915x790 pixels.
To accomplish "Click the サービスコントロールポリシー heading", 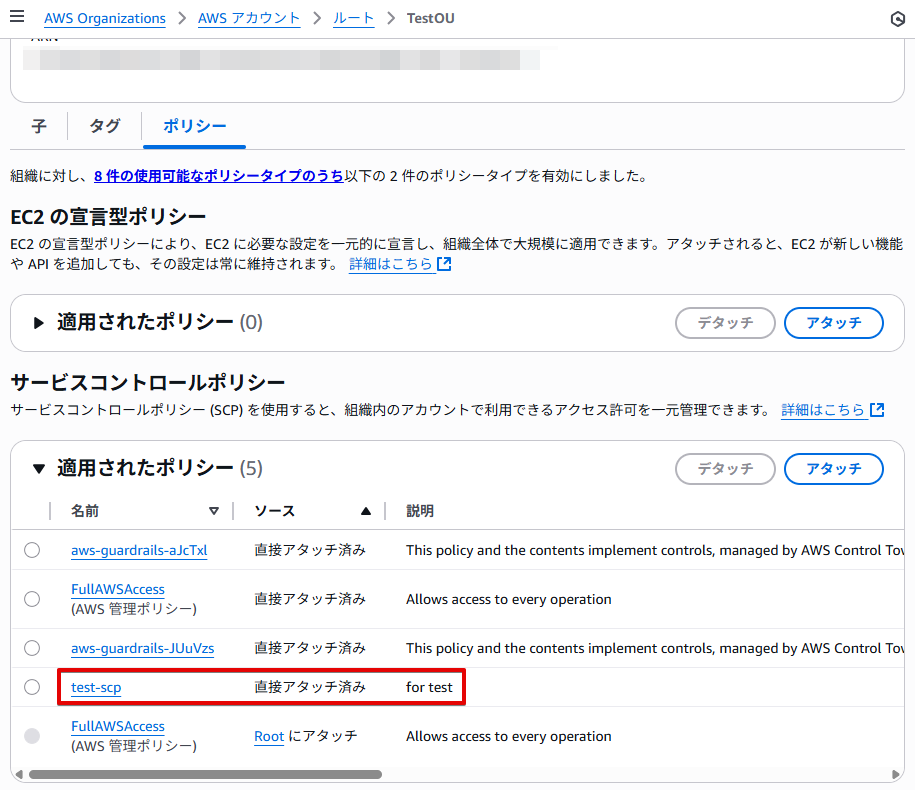I will click(148, 383).
